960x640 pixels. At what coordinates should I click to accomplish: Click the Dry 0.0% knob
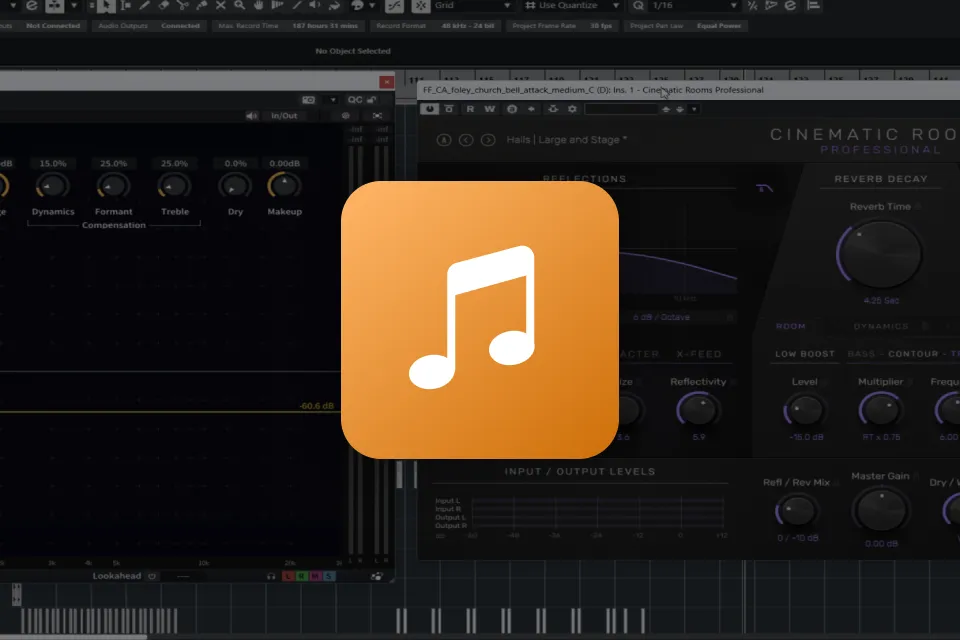click(x=235, y=186)
